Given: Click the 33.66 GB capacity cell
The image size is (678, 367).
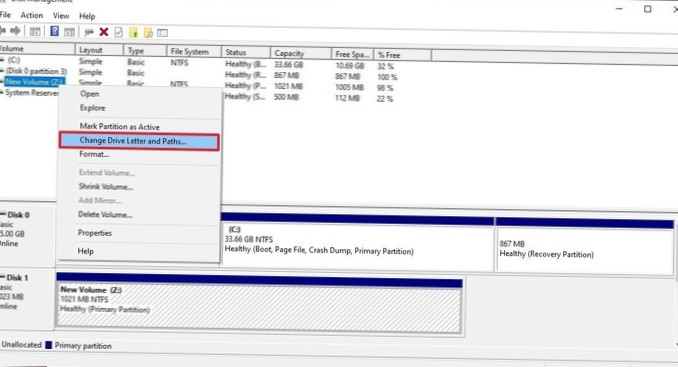Looking at the screenshot, I should click(288, 64).
